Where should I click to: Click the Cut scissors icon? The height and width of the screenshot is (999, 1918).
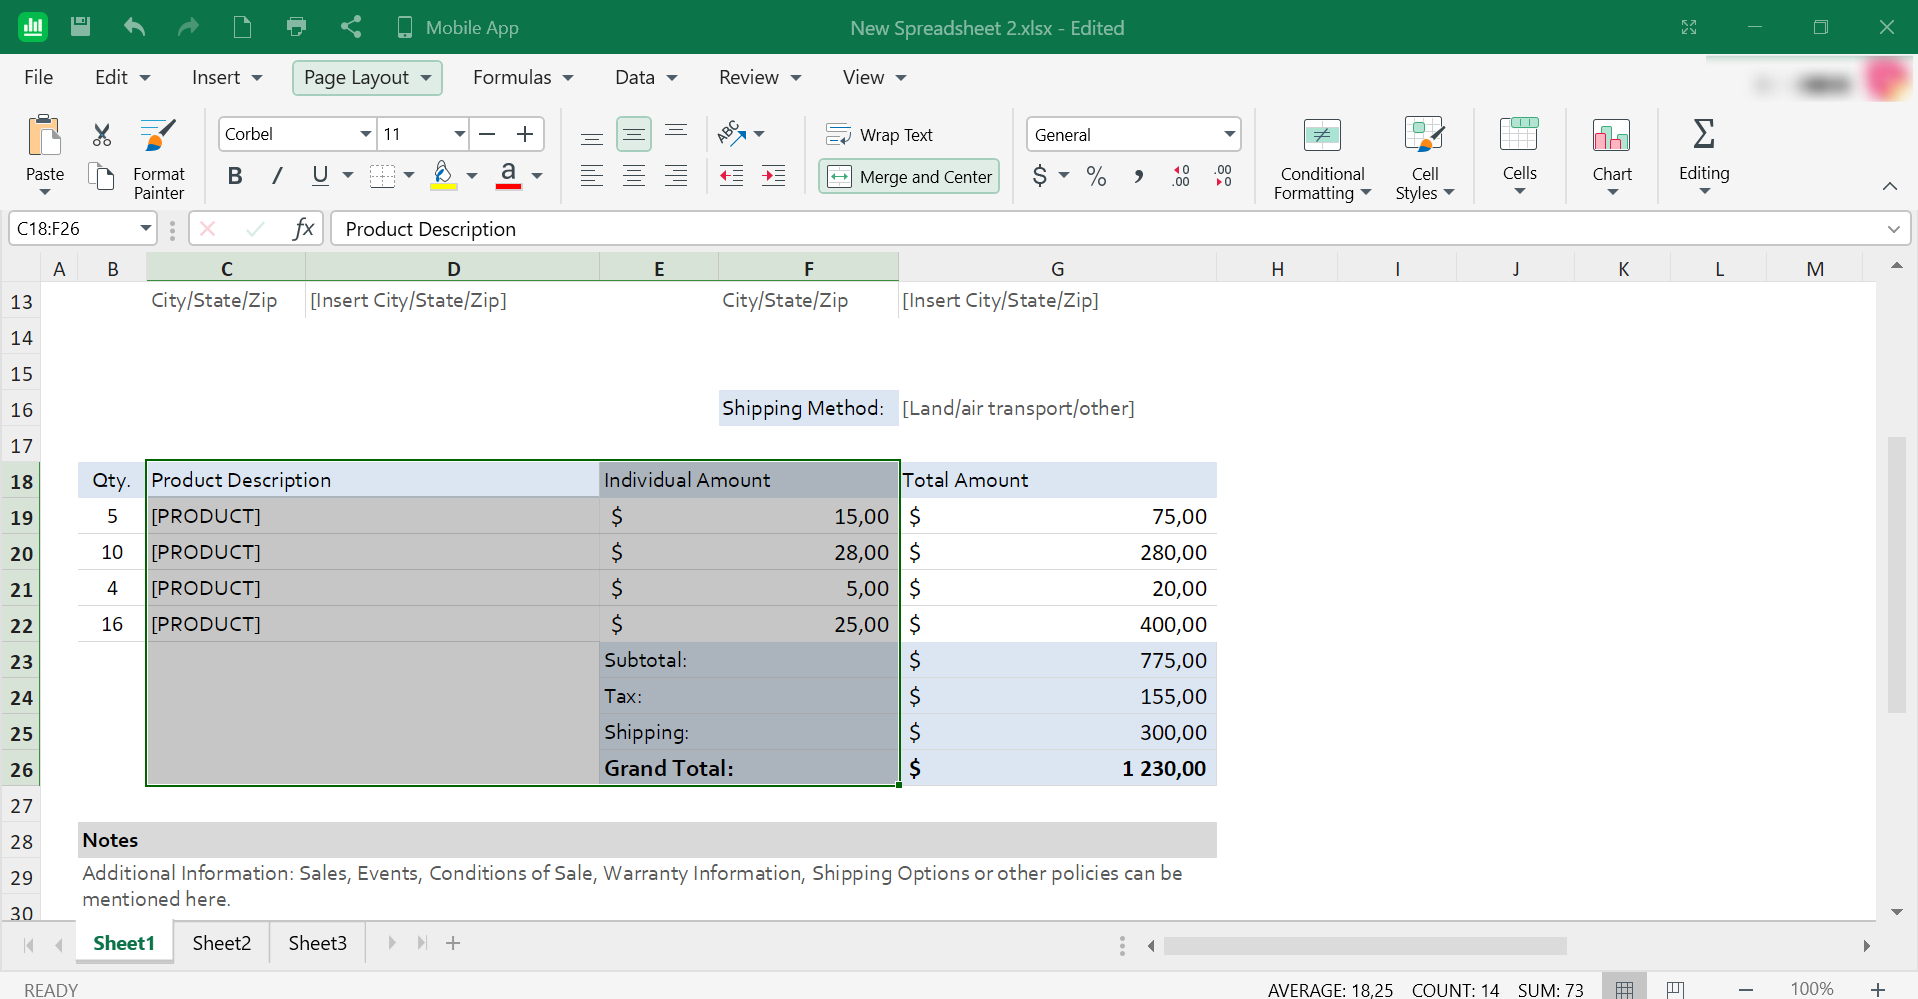102,134
